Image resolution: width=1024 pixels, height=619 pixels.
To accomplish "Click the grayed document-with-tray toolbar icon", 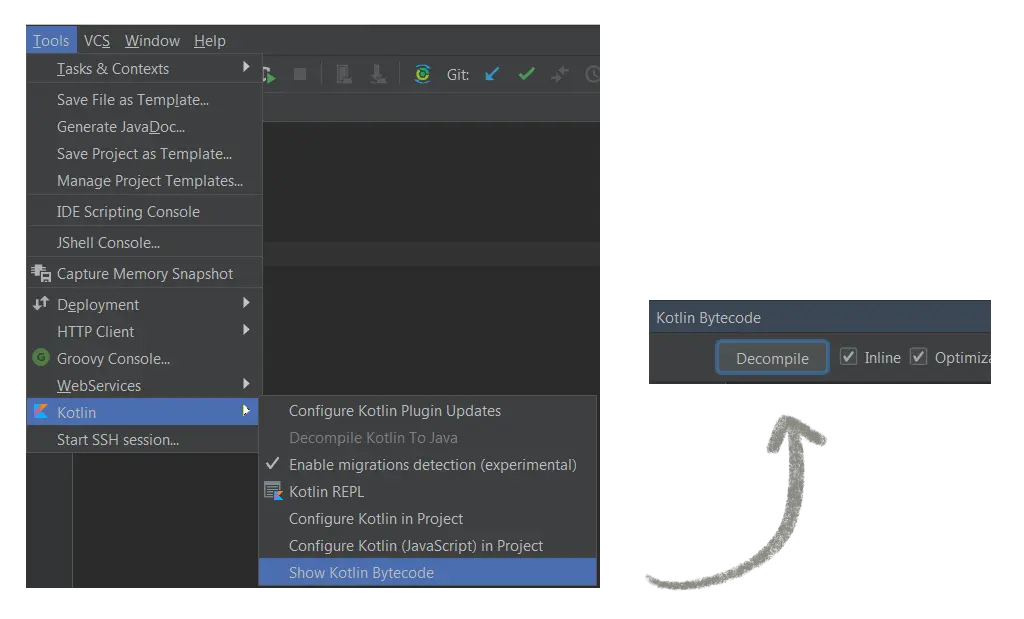I will [x=344, y=74].
